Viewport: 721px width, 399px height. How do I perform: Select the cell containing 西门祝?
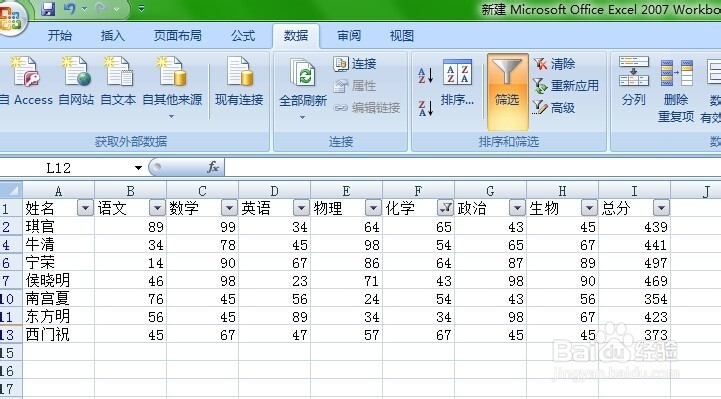pyautogui.click(x=58, y=335)
